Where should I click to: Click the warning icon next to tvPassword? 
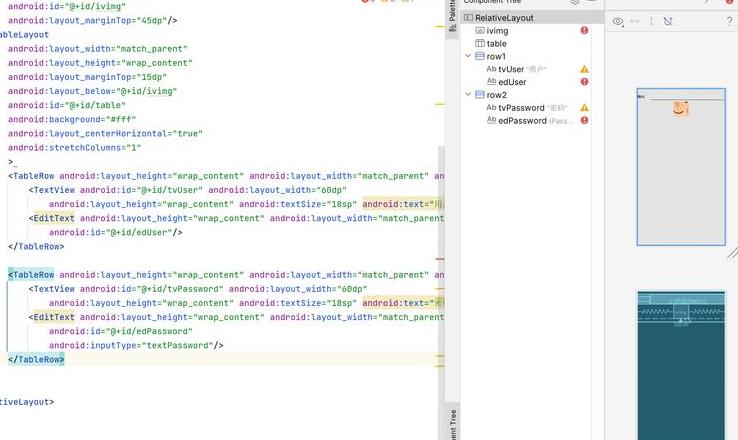point(584,108)
